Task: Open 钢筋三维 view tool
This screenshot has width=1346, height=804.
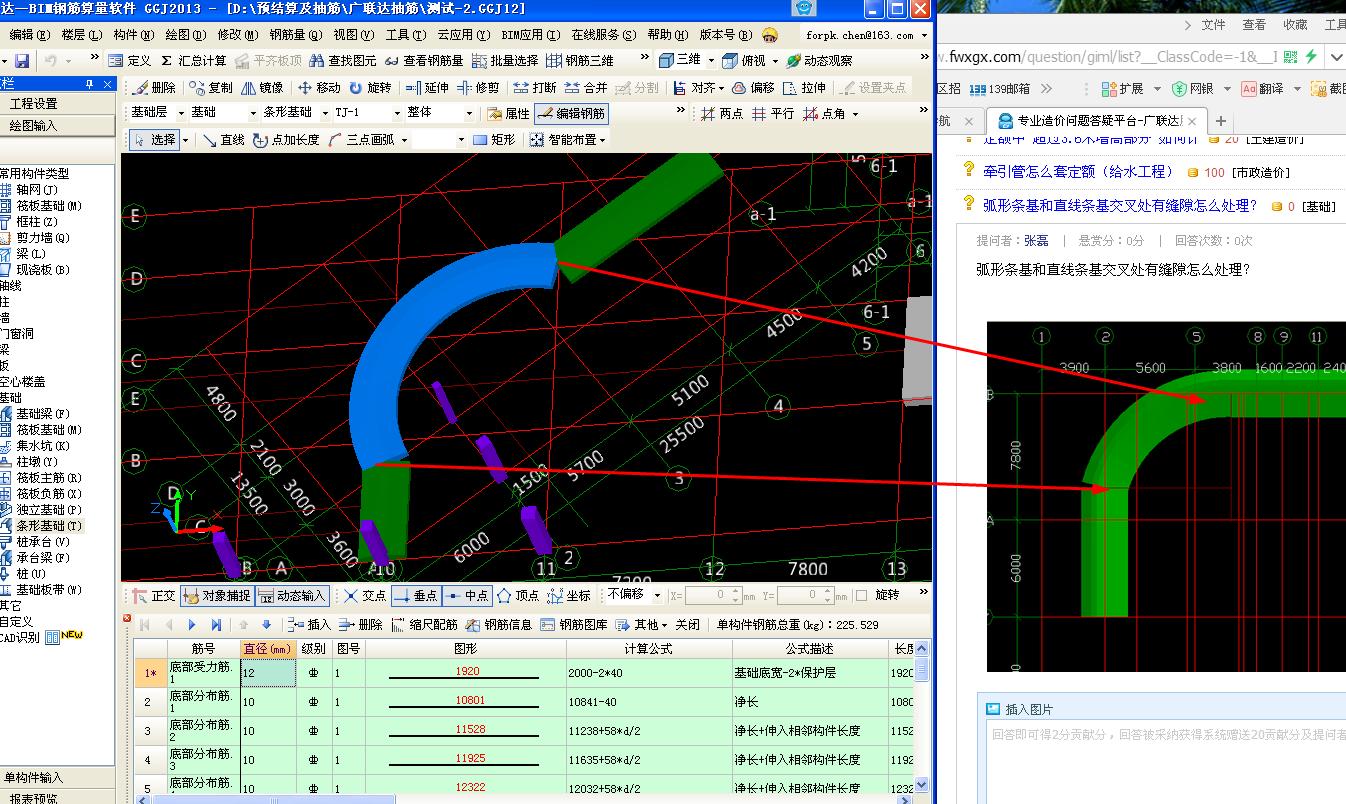Action: [581, 61]
